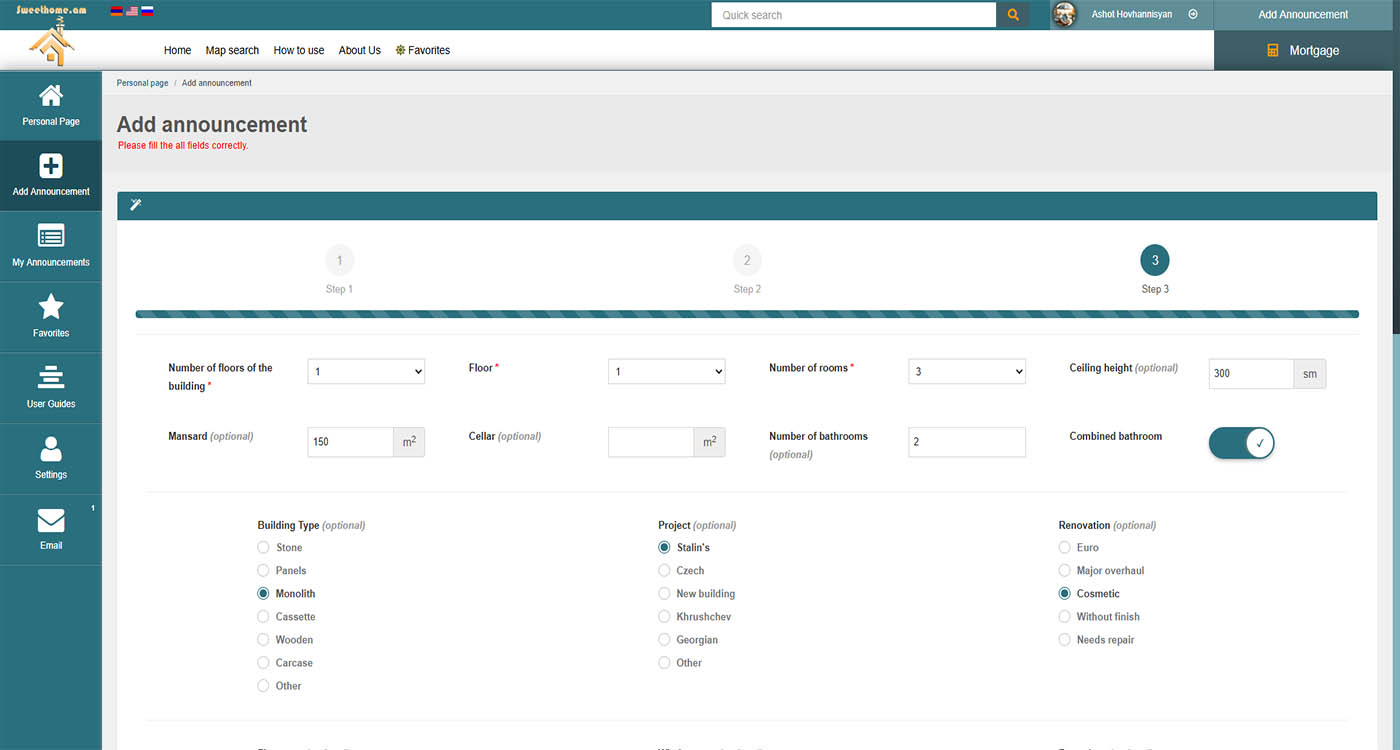This screenshot has height=750, width=1400.
Task: Open Favorites star icon in sidebar
Action: (51, 307)
